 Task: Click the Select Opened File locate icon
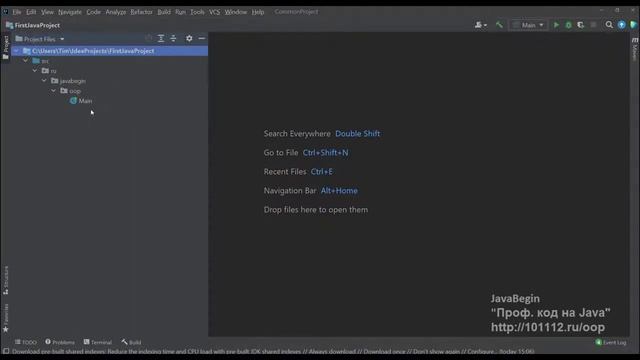tap(149, 38)
